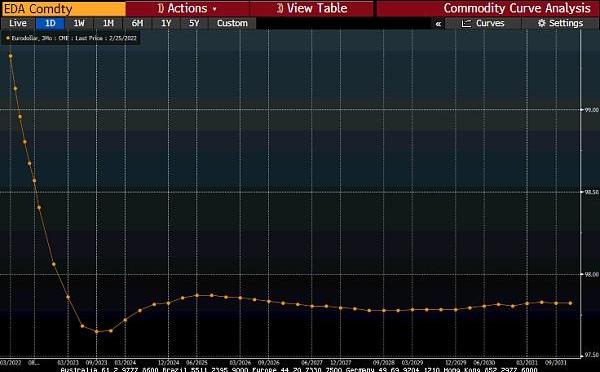Click the Curves chart icon

click(x=466, y=23)
